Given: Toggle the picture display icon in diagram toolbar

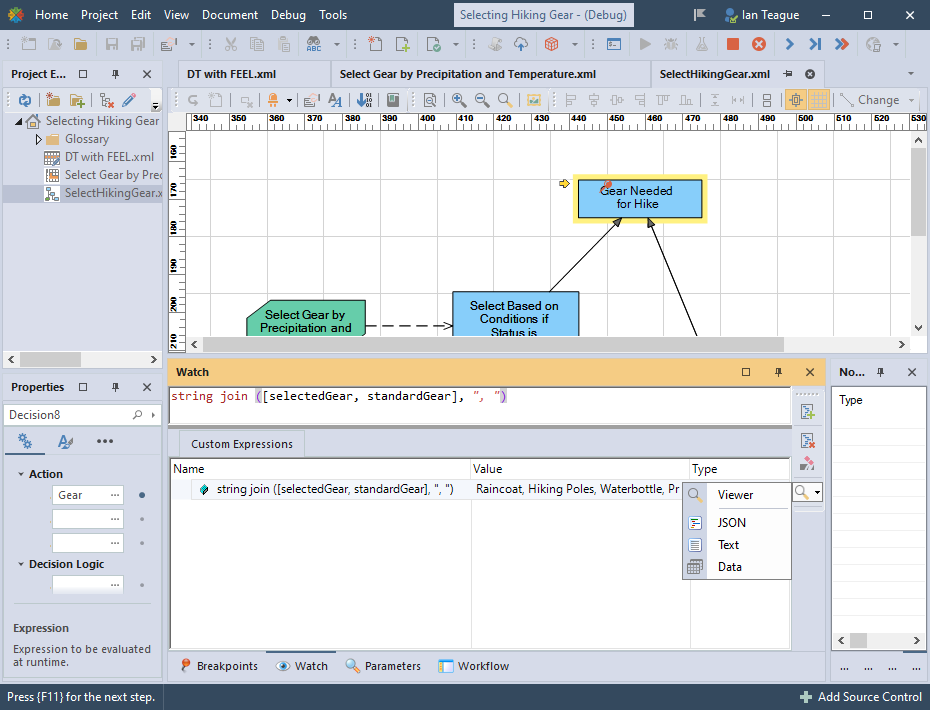Looking at the screenshot, I should point(534,100).
